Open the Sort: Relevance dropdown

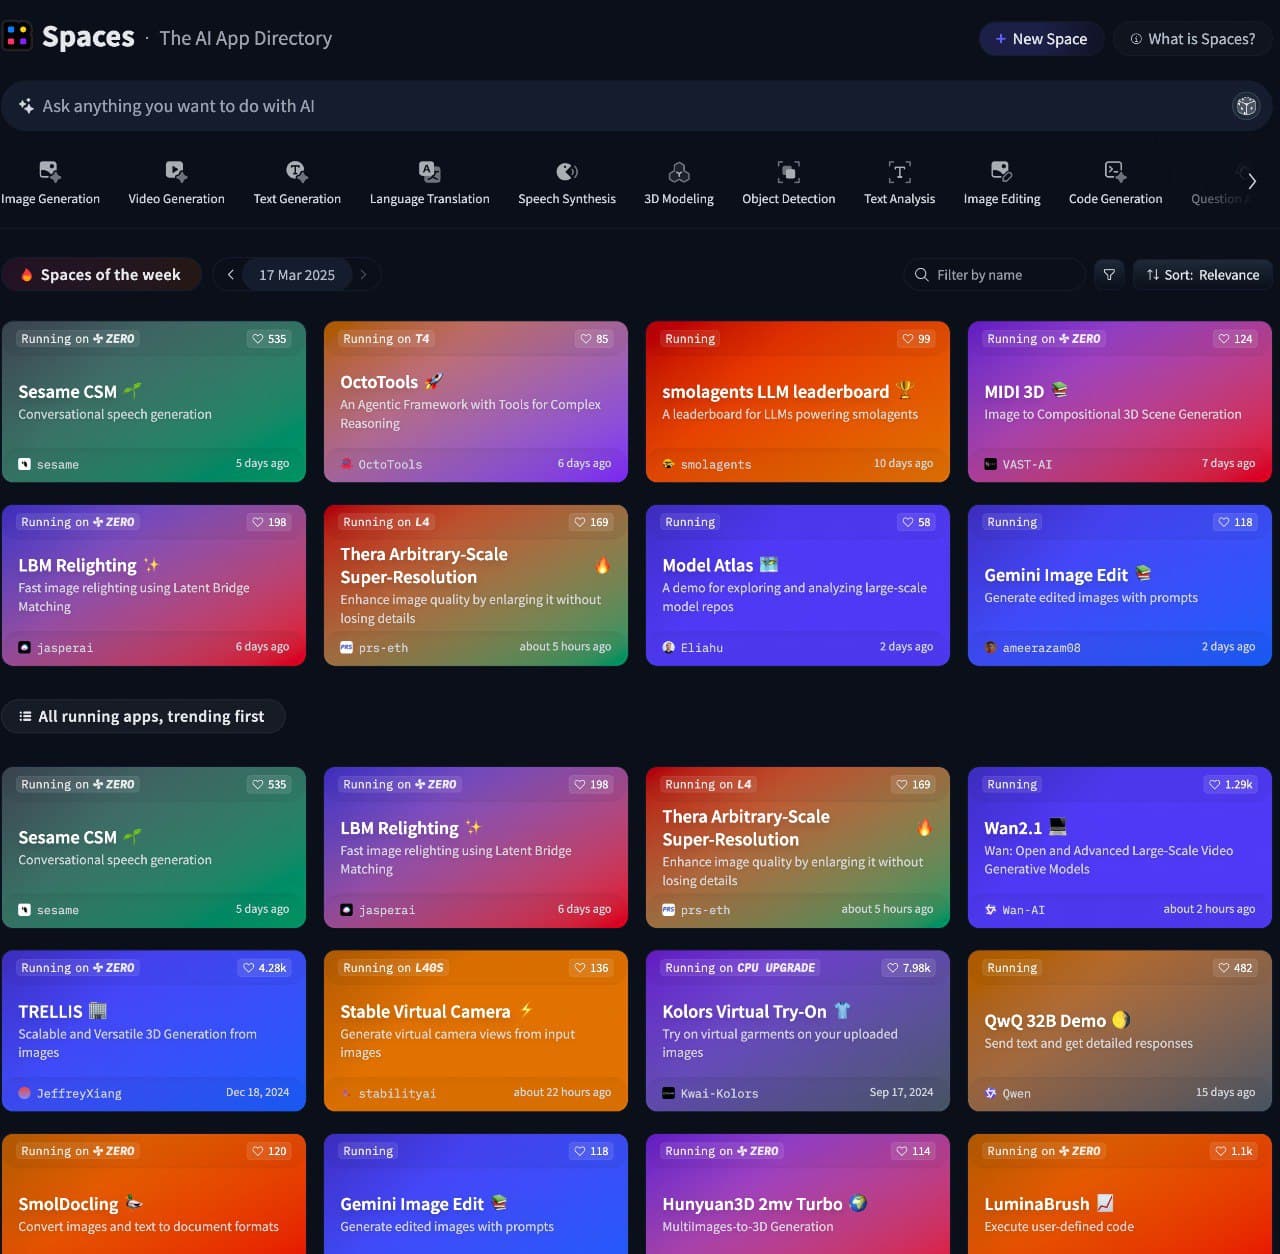click(x=1202, y=275)
